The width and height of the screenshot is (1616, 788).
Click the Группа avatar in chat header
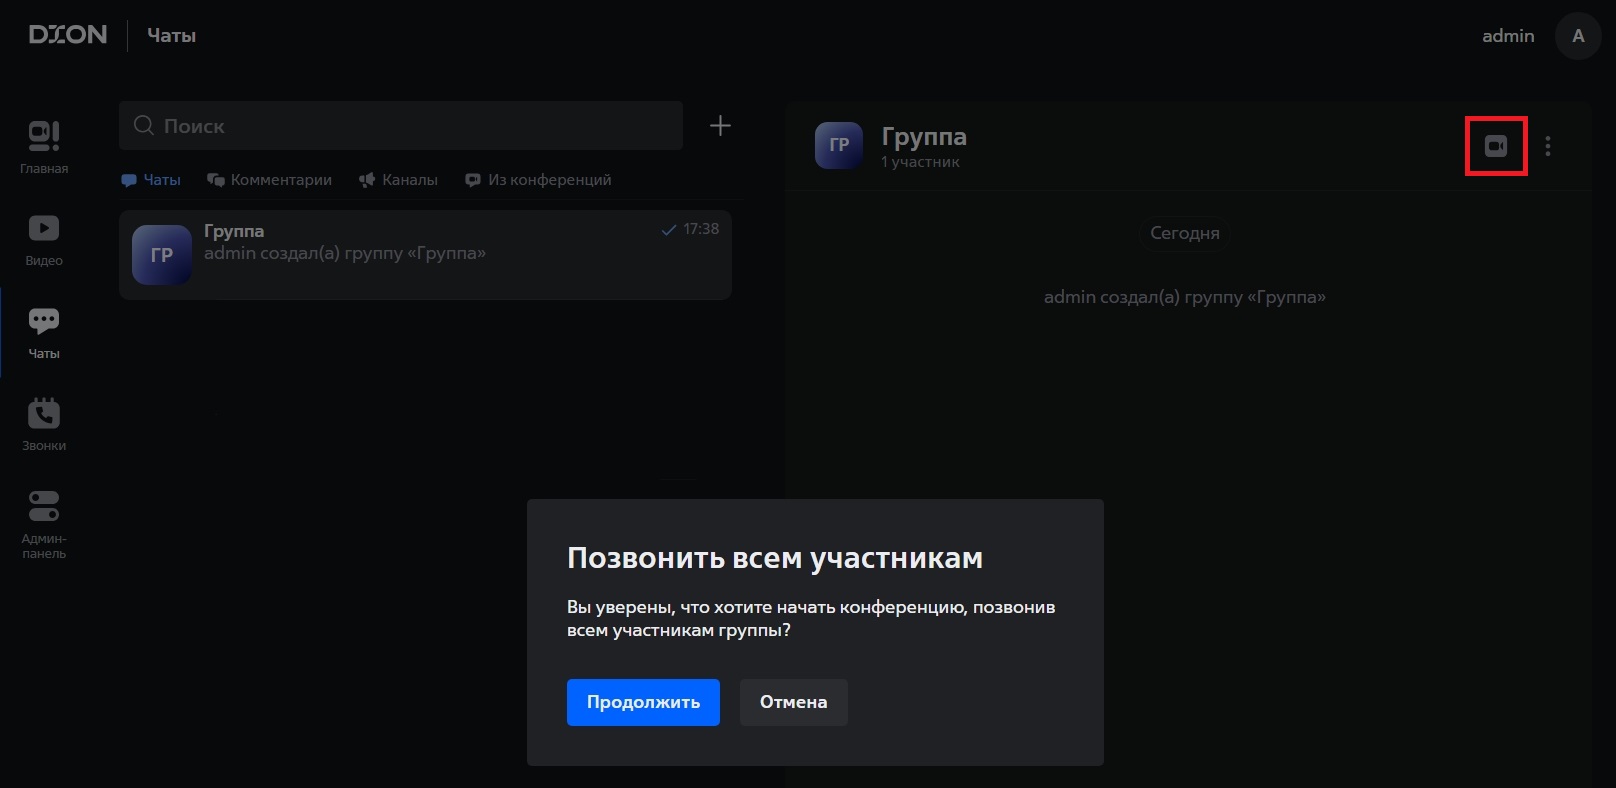click(x=839, y=145)
